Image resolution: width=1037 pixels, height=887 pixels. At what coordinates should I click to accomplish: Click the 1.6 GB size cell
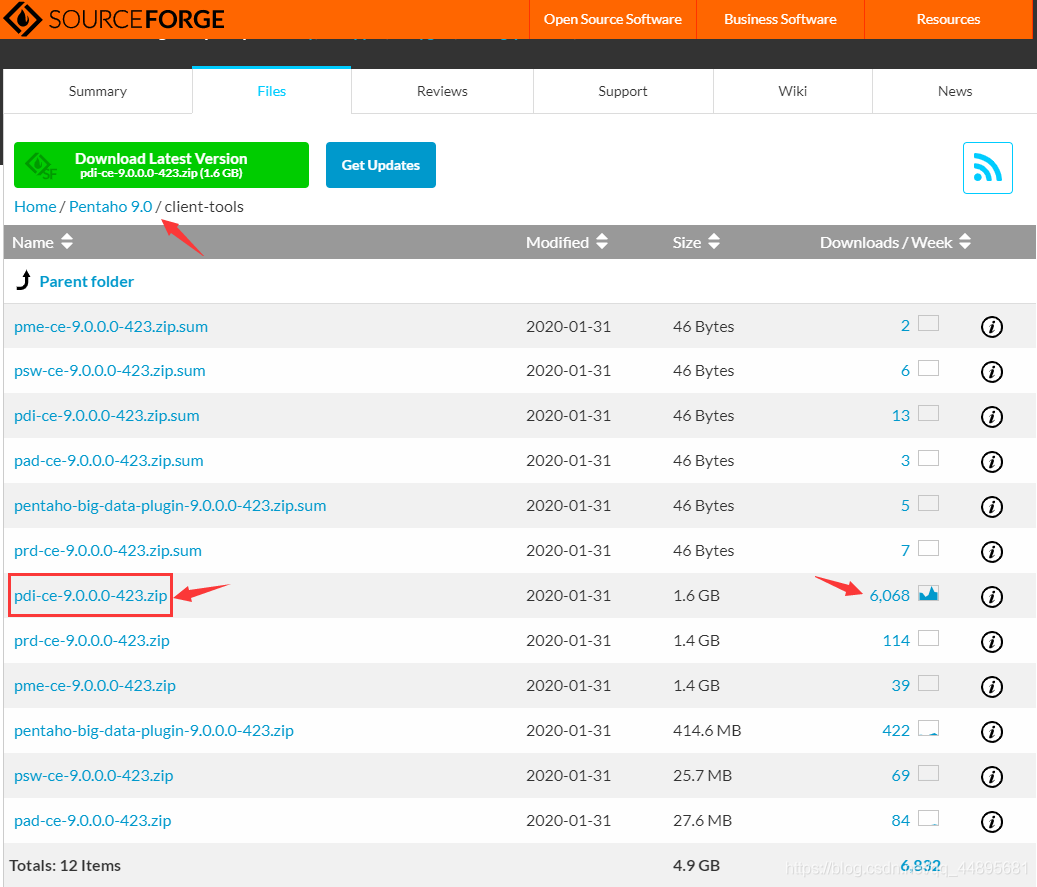(696, 595)
